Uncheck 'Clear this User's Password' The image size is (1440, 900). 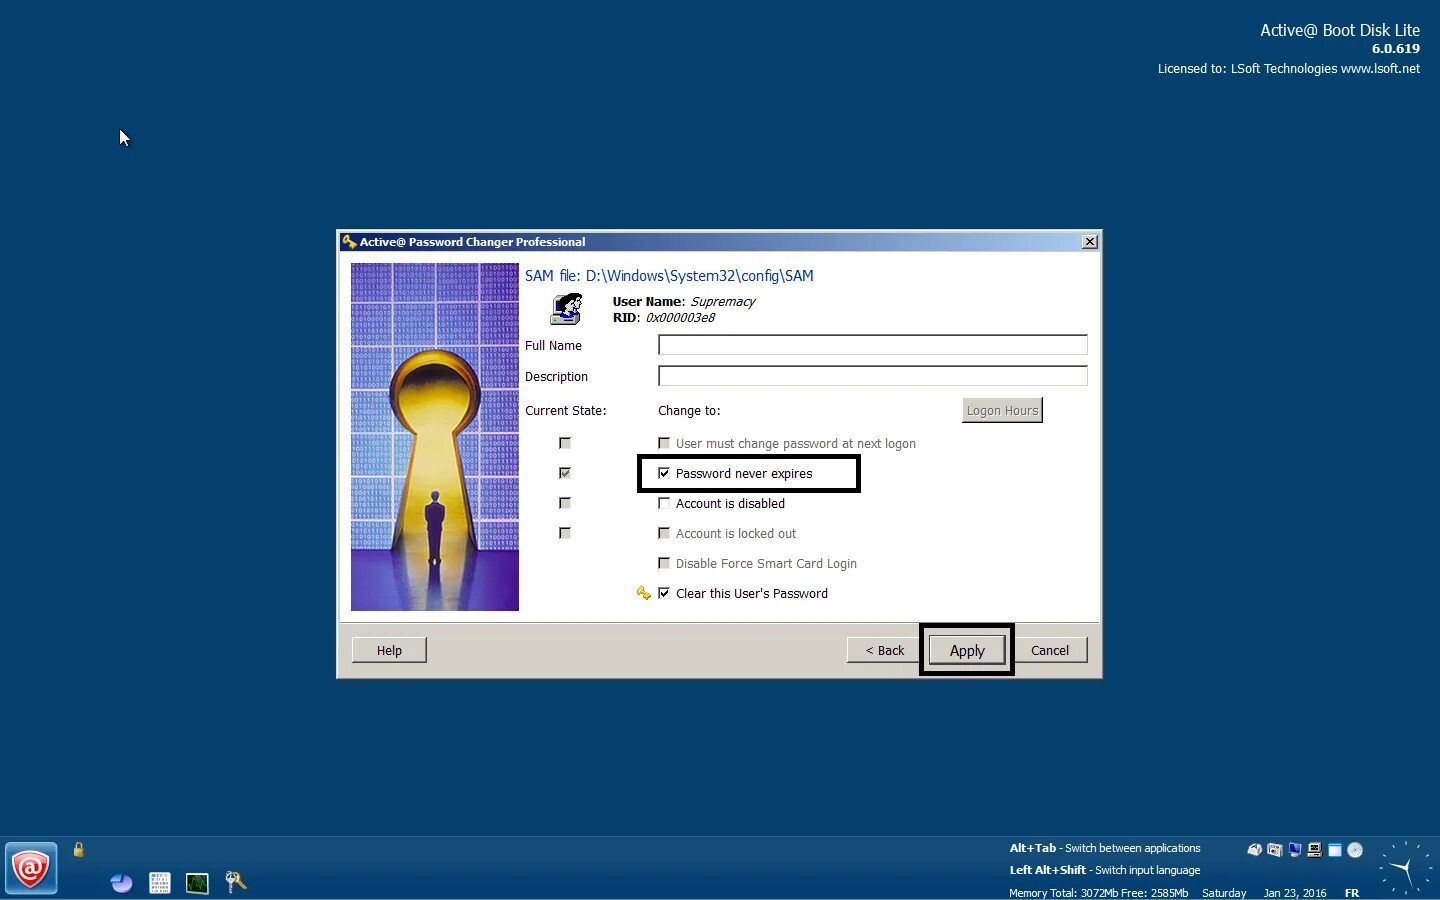click(664, 593)
